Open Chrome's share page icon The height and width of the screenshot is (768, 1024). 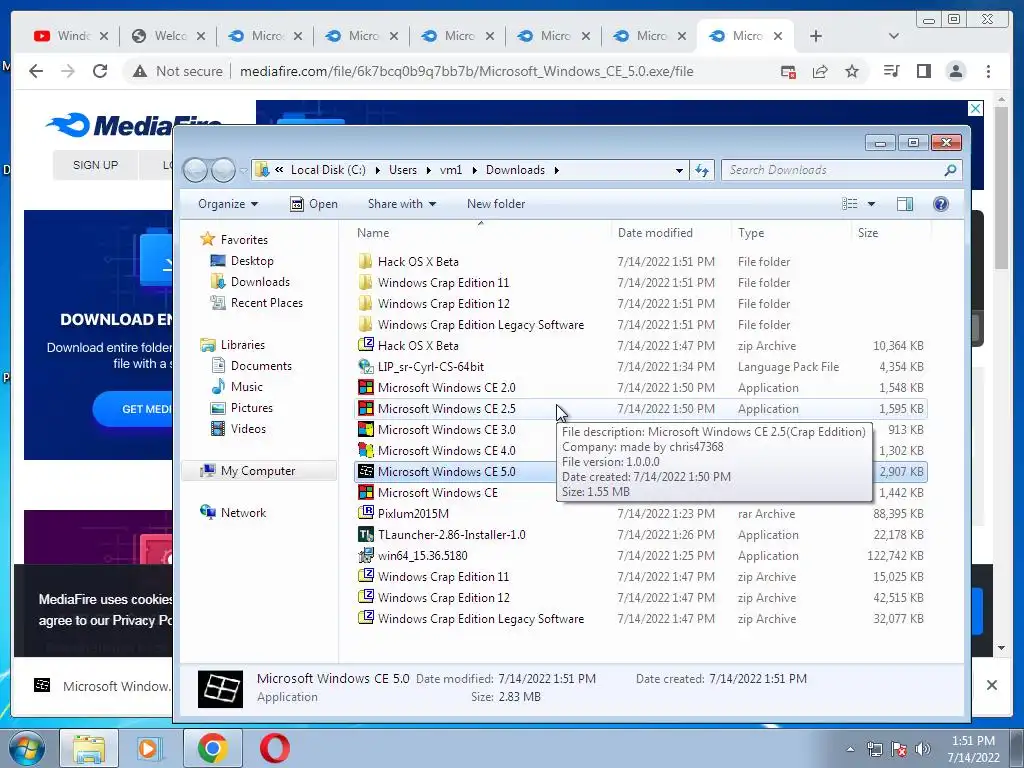pos(820,71)
